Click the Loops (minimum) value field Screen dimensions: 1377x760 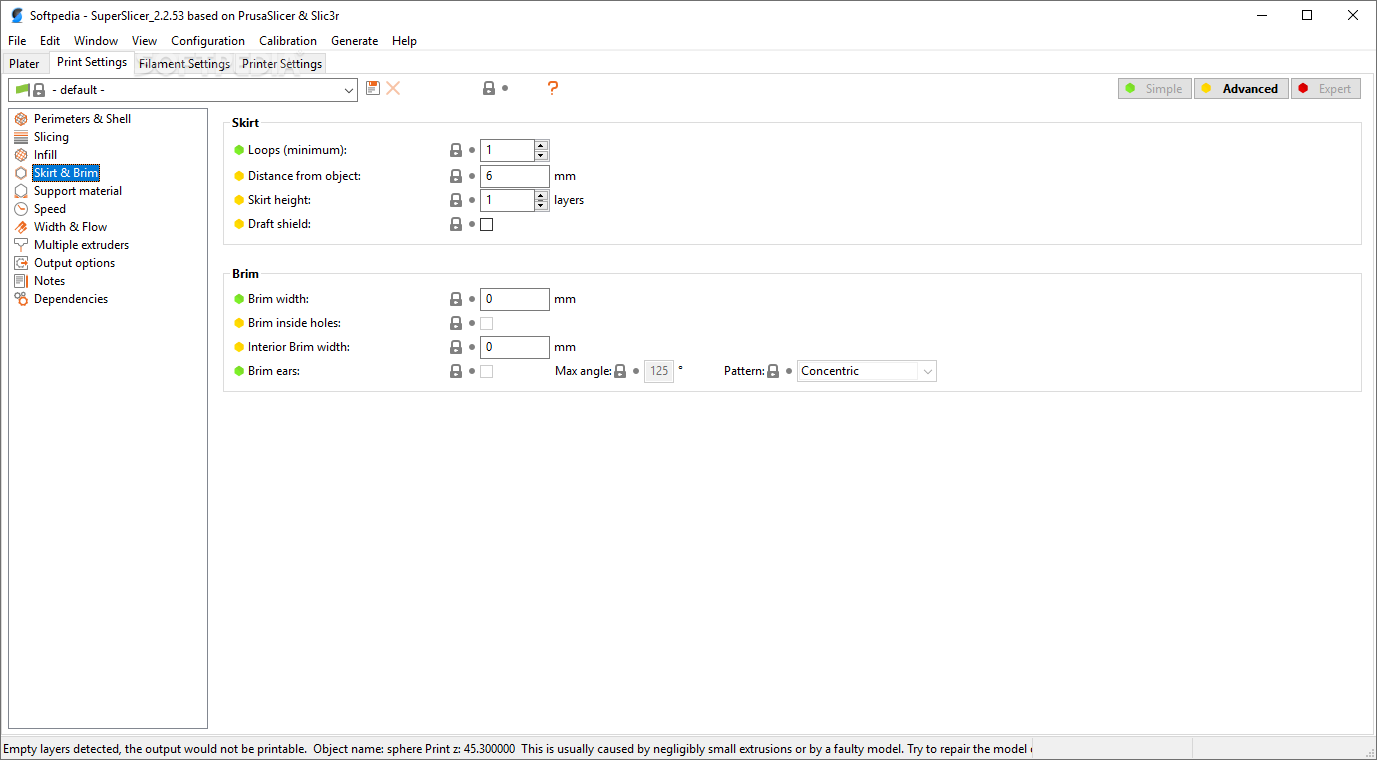[x=507, y=150]
